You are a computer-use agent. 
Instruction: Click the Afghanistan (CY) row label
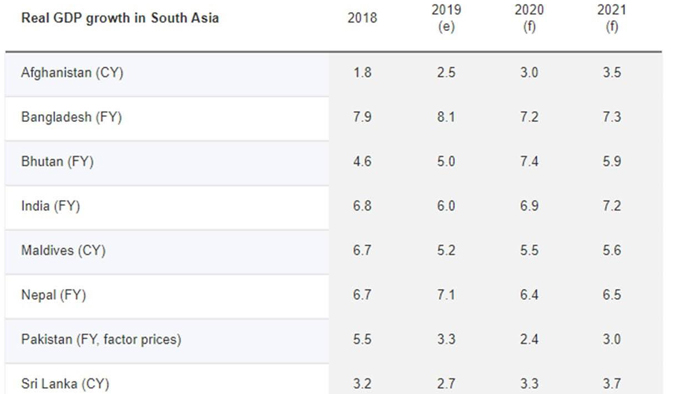[72, 72]
